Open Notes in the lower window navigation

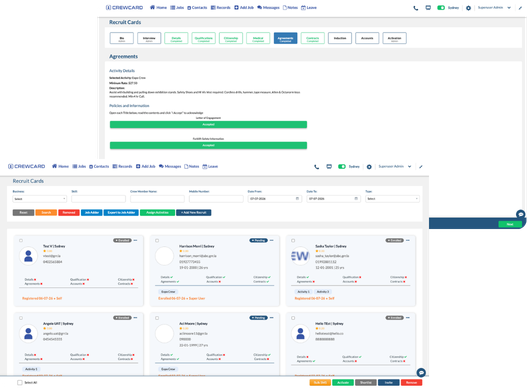pyautogui.click(x=192, y=166)
